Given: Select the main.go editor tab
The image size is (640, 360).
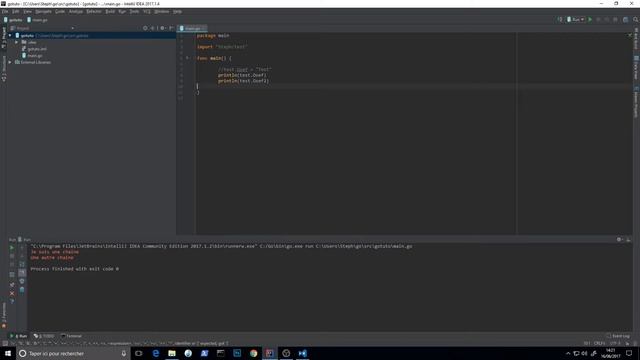Looking at the screenshot, I should click(x=193, y=28).
